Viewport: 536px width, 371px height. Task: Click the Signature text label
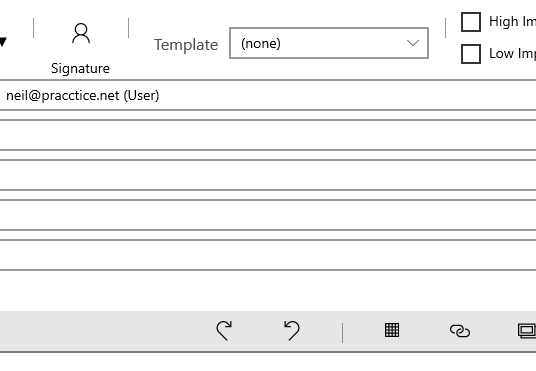[80, 68]
